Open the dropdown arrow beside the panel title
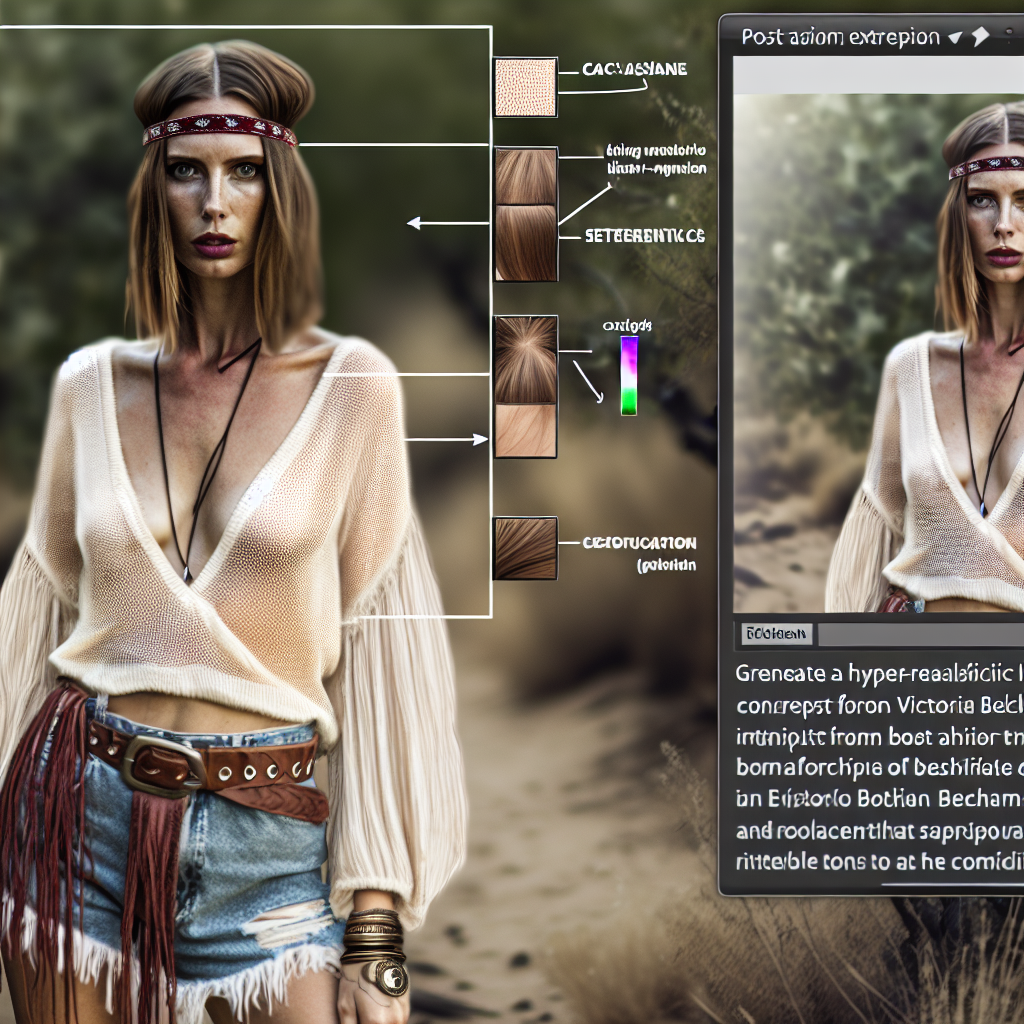The width and height of the screenshot is (1024, 1024). [955, 38]
